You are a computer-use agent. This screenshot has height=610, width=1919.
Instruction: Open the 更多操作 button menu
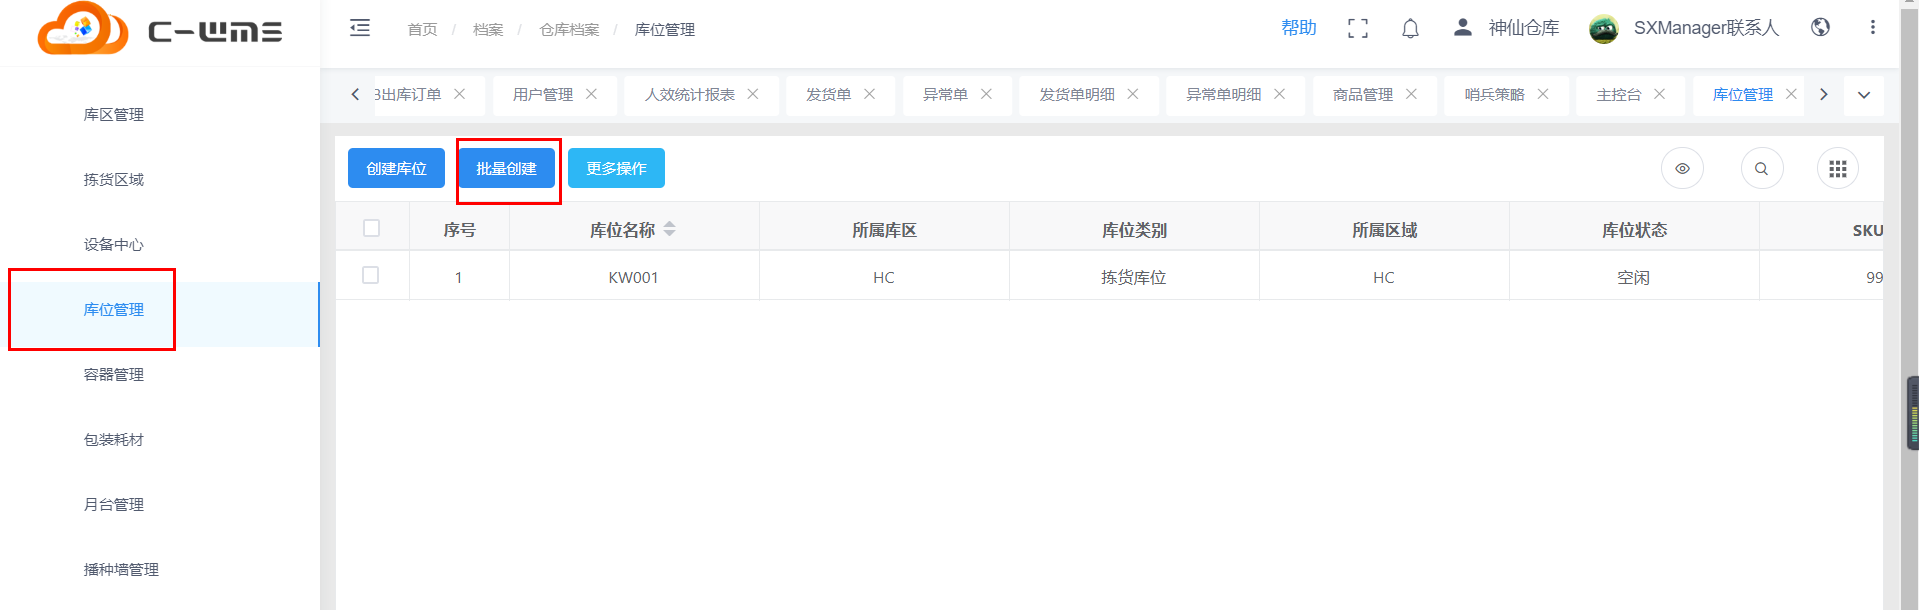616,168
